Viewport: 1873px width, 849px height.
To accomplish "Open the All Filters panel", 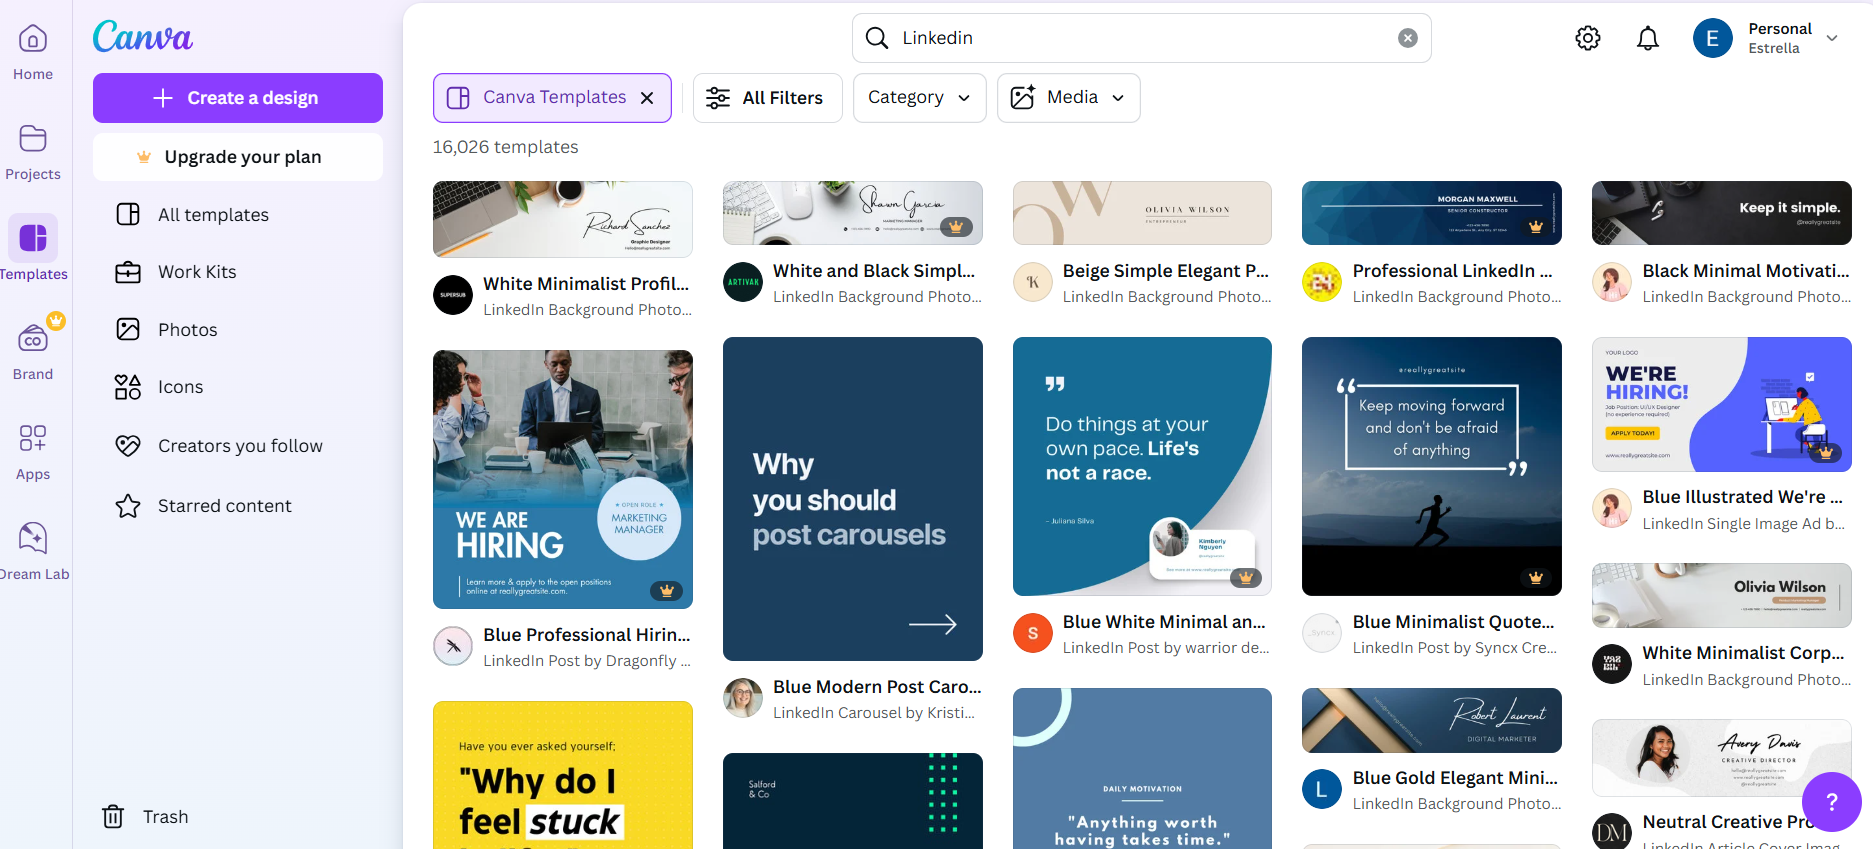I will (x=766, y=98).
